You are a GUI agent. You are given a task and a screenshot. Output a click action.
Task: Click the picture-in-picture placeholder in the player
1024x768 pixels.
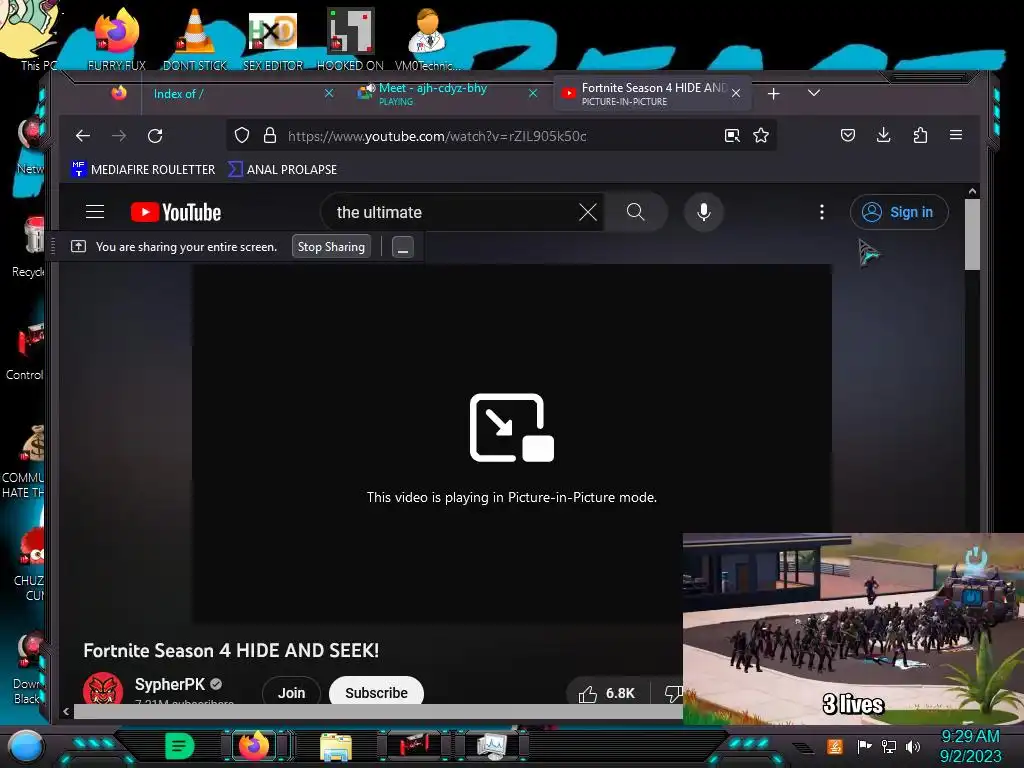coord(511,444)
